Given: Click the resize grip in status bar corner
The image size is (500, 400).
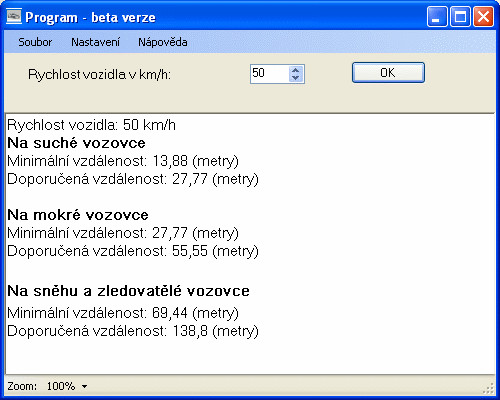Looking at the screenshot, I should click(489, 388).
